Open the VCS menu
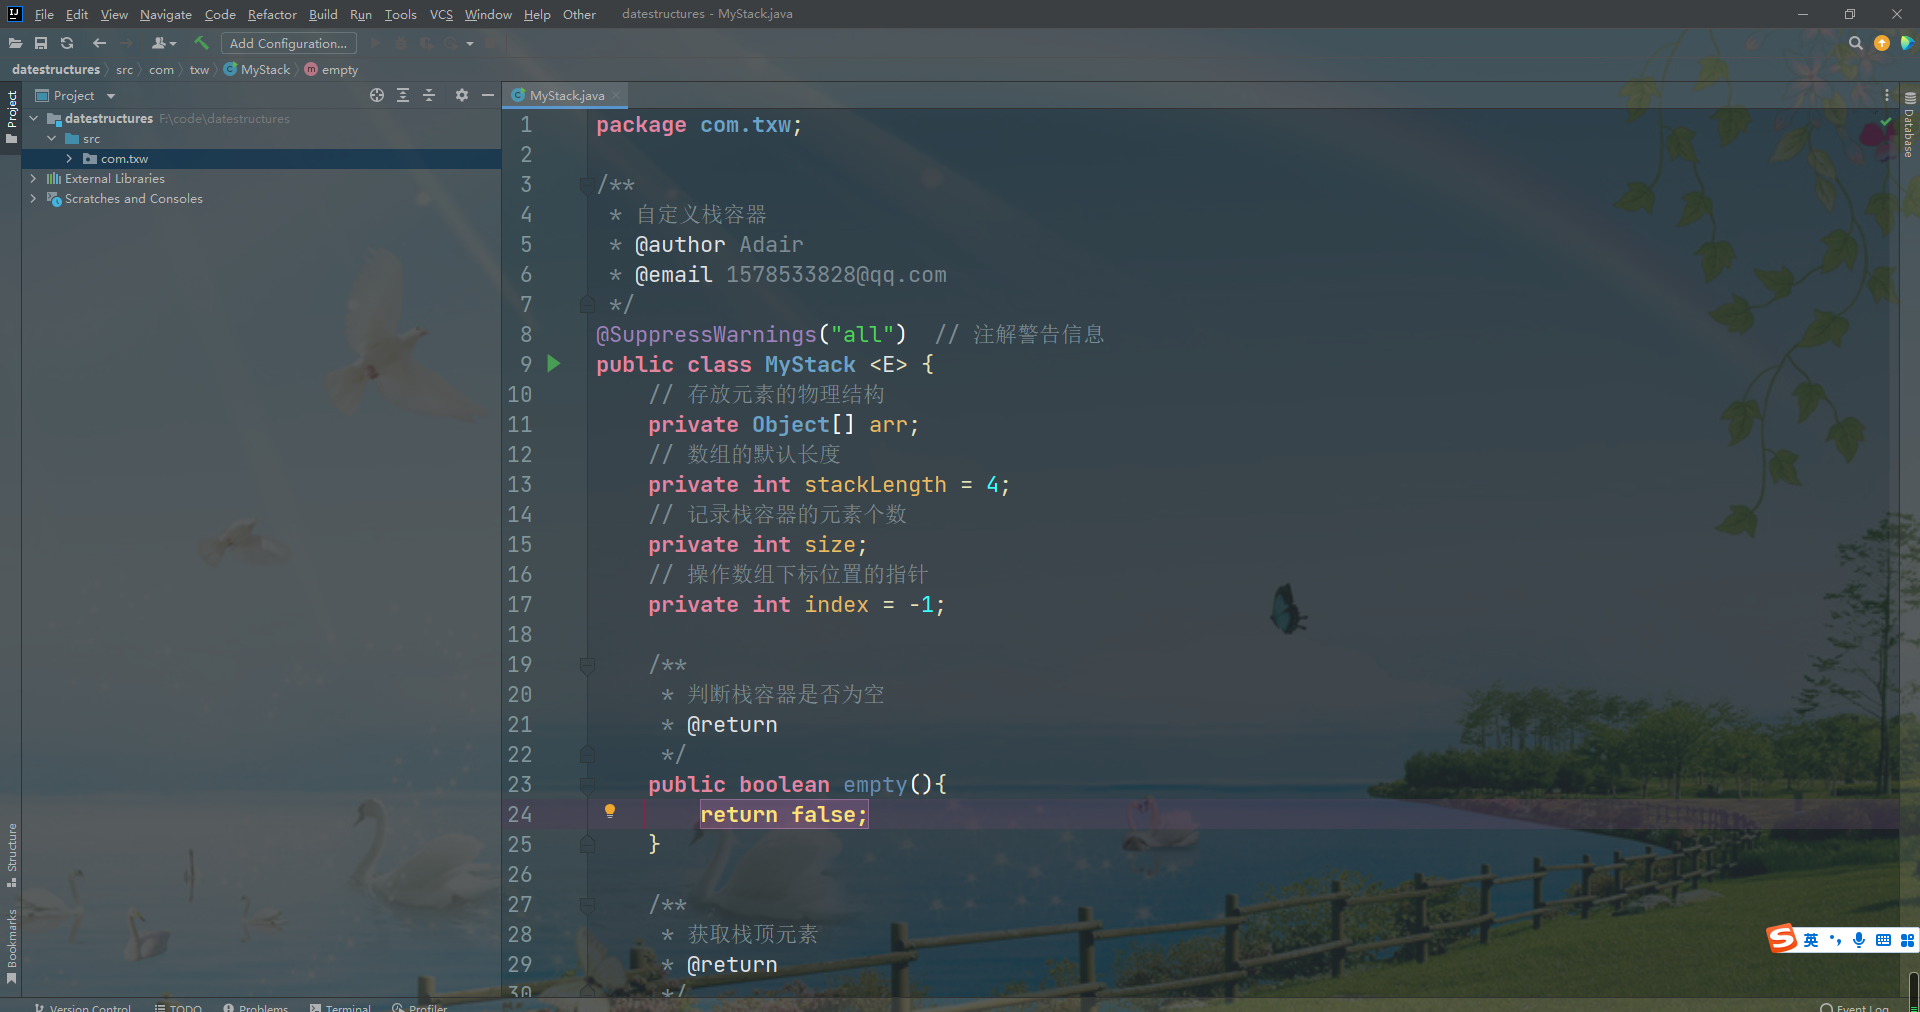Screen dimensions: 1920x1012 pyautogui.click(x=441, y=14)
